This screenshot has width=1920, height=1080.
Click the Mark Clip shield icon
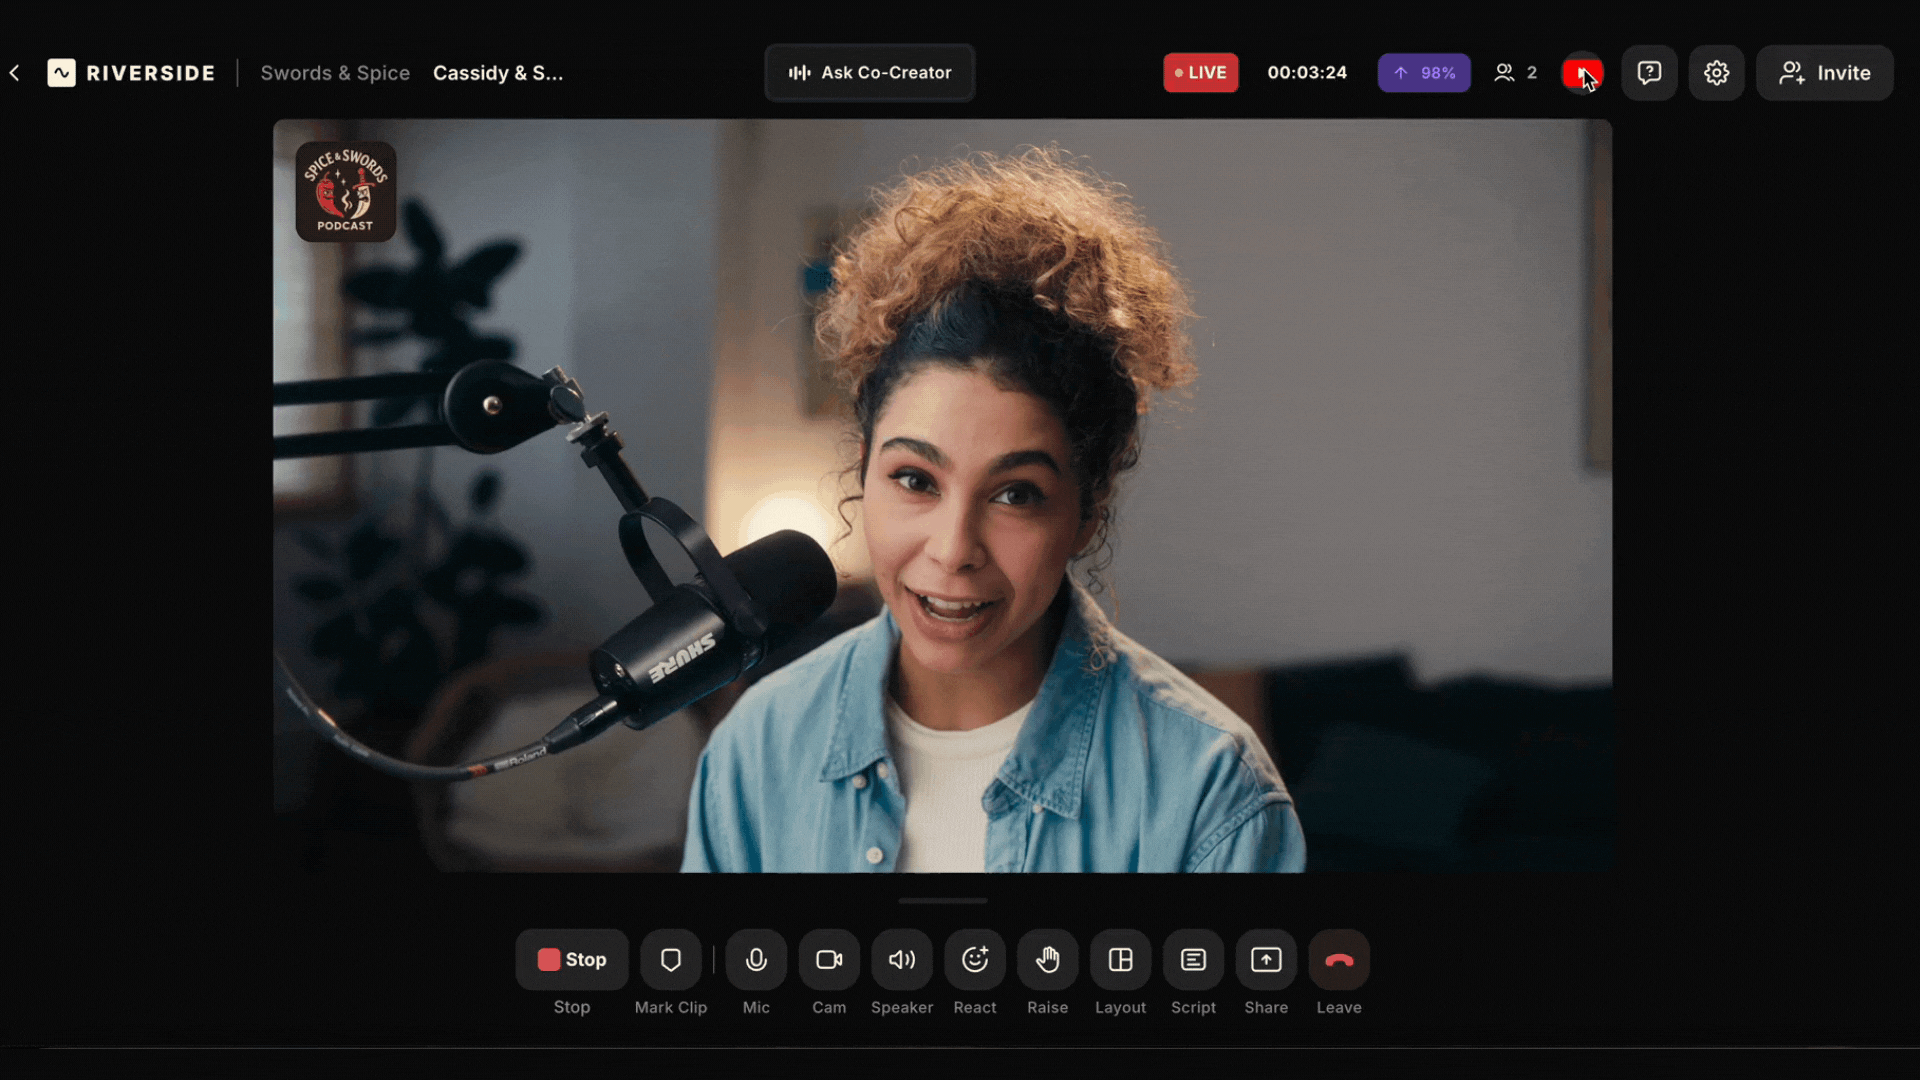pyautogui.click(x=671, y=960)
